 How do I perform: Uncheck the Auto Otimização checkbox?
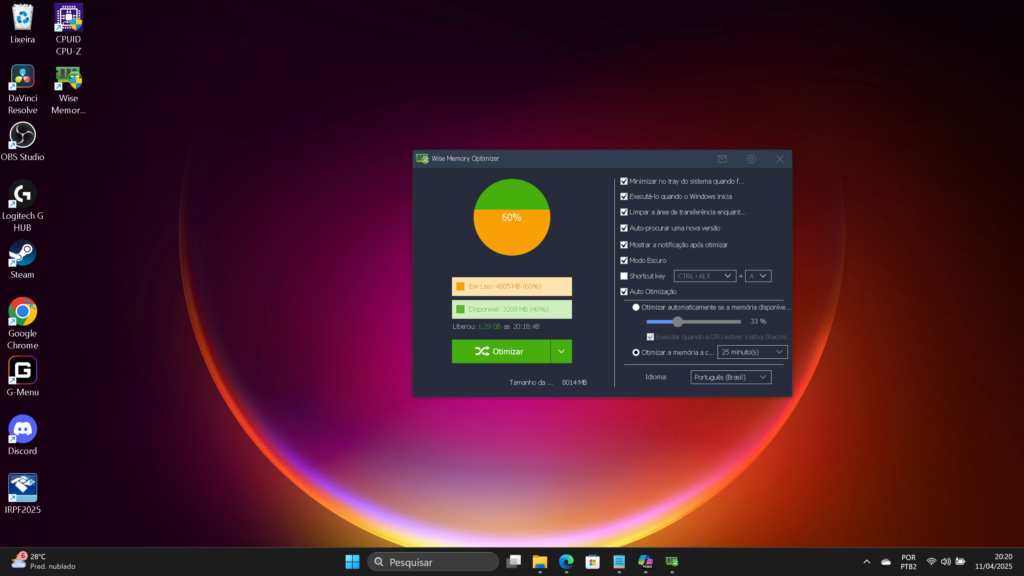pos(624,292)
